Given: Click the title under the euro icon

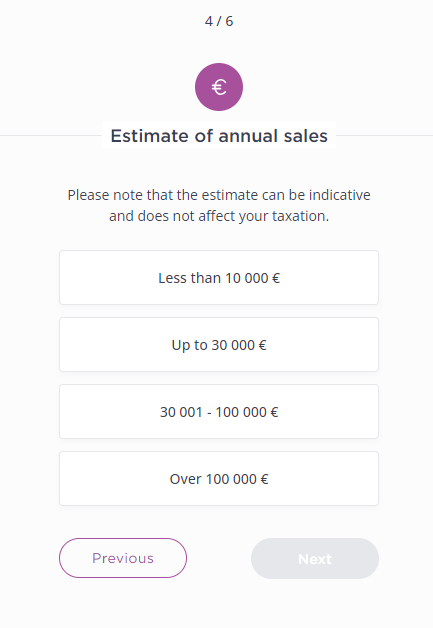Looking at the screenshot, I should pos(219,136).
